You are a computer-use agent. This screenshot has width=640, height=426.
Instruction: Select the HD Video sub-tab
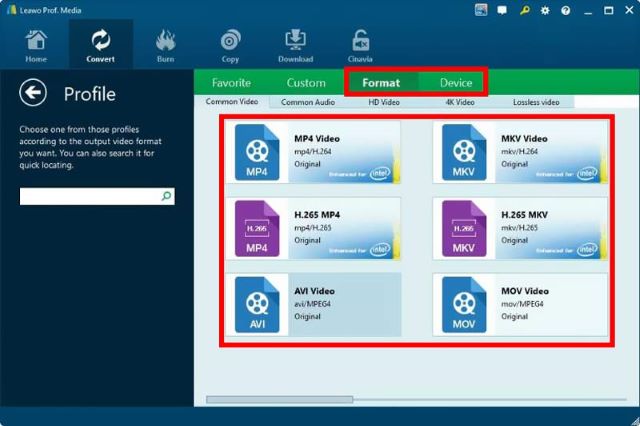click(384, 102)
